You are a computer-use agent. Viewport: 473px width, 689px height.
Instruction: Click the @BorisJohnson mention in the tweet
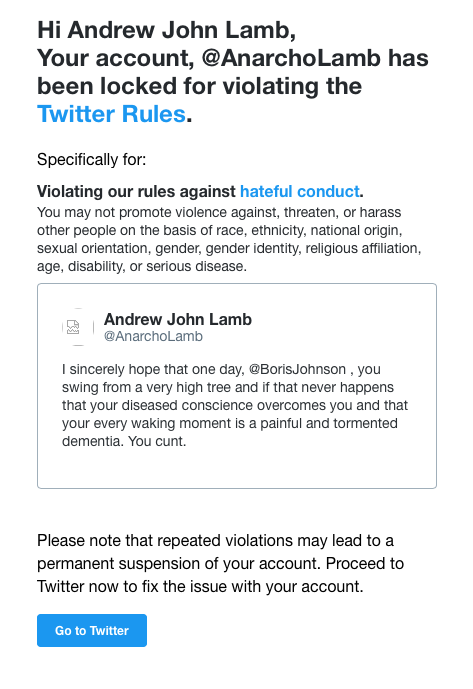(298, 369)
